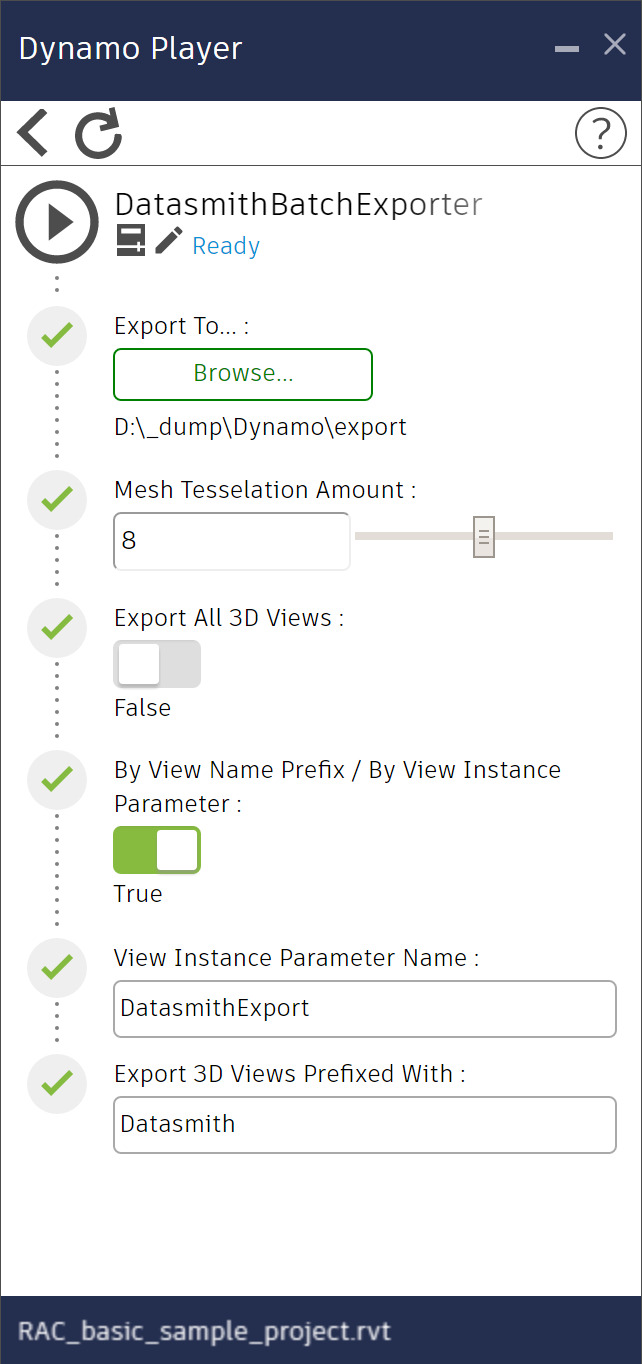
Task: Click the View Instance Parameter Name field
Action: pyautogui.click(x=364, y=1008)
